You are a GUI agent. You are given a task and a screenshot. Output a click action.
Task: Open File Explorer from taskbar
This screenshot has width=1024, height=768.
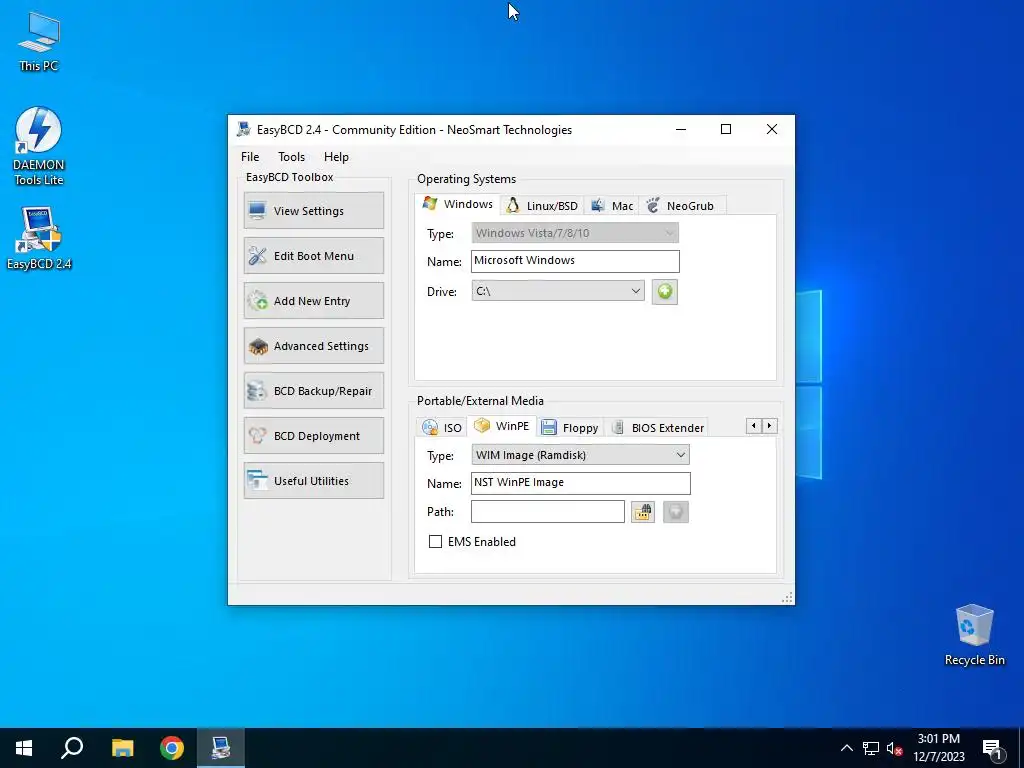[122, 748]
